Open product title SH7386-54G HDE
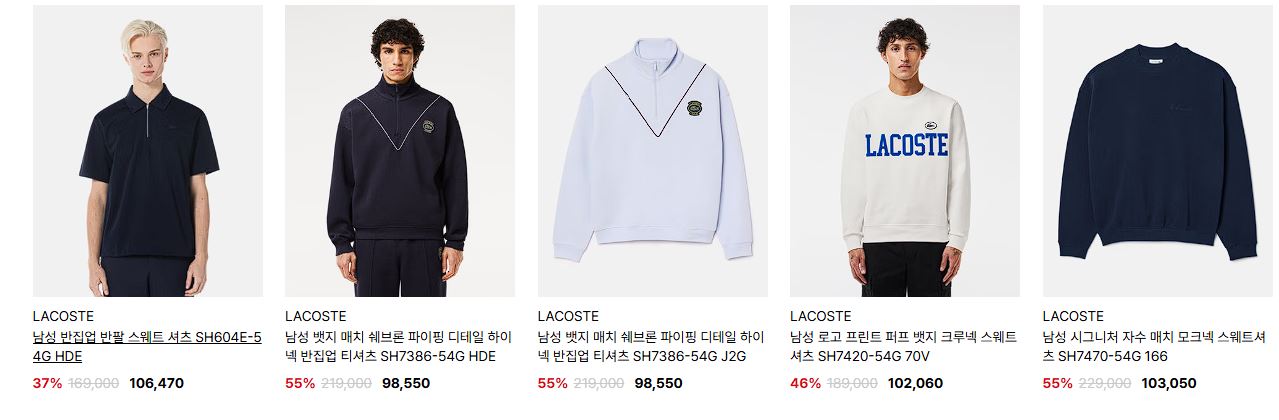 pos(399,347)
